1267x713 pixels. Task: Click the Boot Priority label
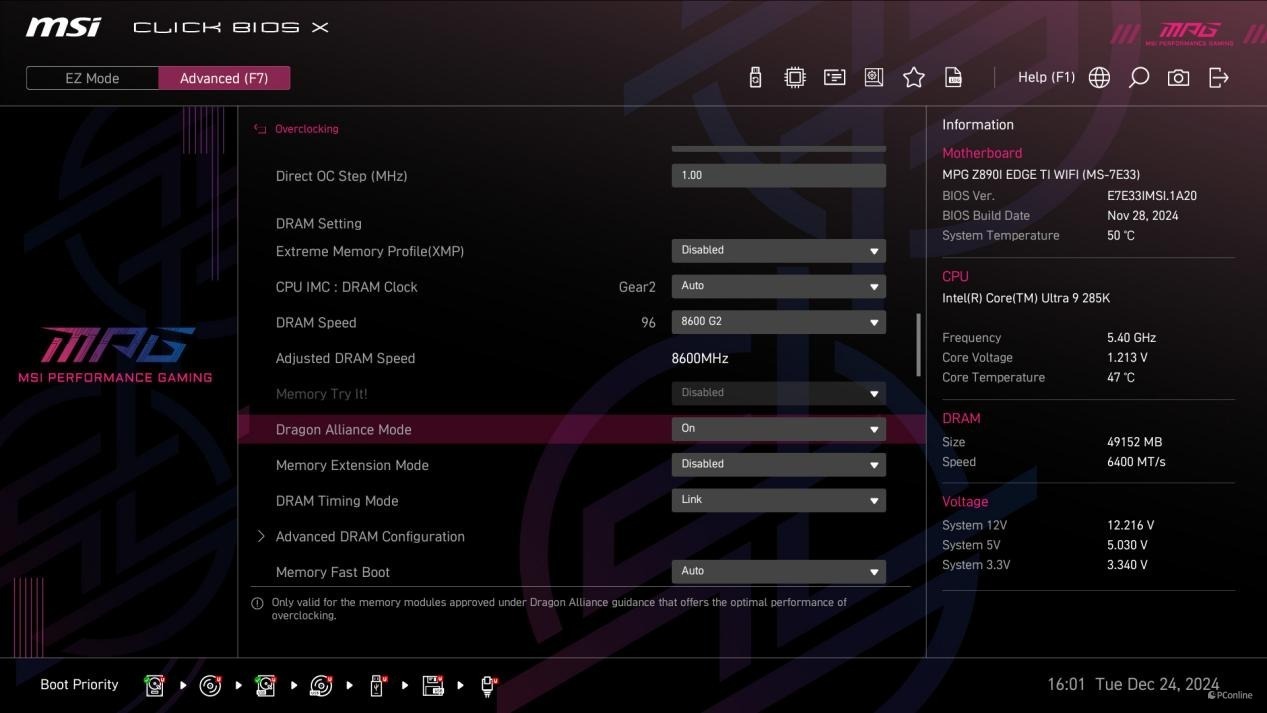[x=79, y=685]
